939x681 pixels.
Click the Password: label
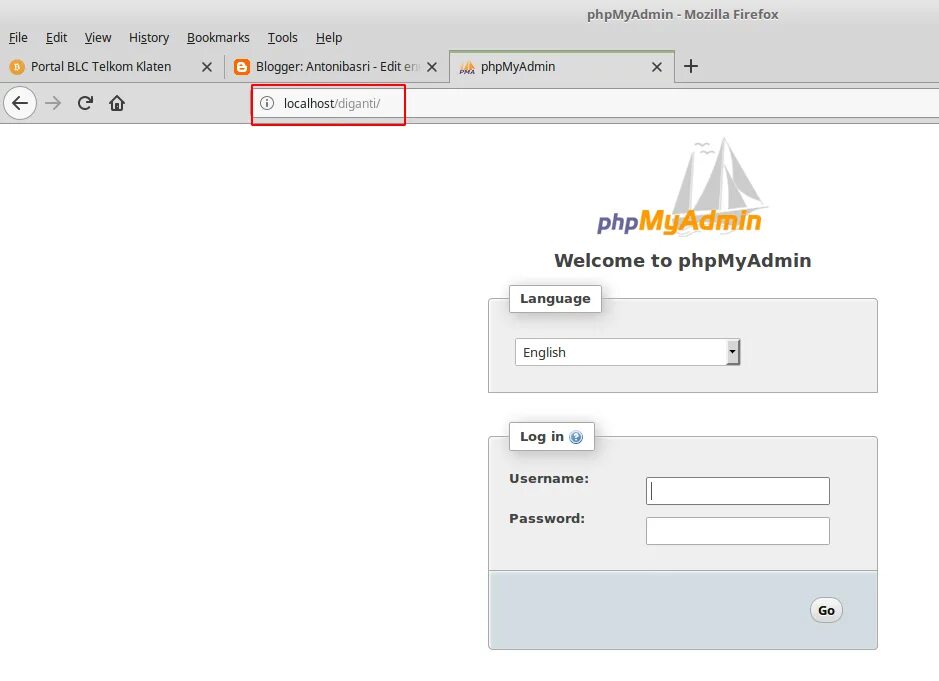pyautogui.click(x=547, y=519)
